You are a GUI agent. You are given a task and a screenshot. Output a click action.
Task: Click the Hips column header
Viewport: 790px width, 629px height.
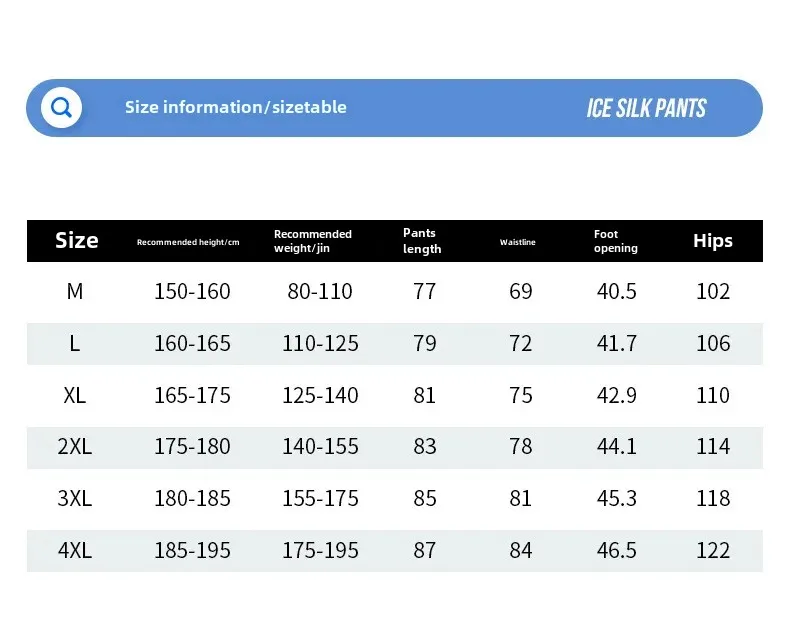click(713, 240)
